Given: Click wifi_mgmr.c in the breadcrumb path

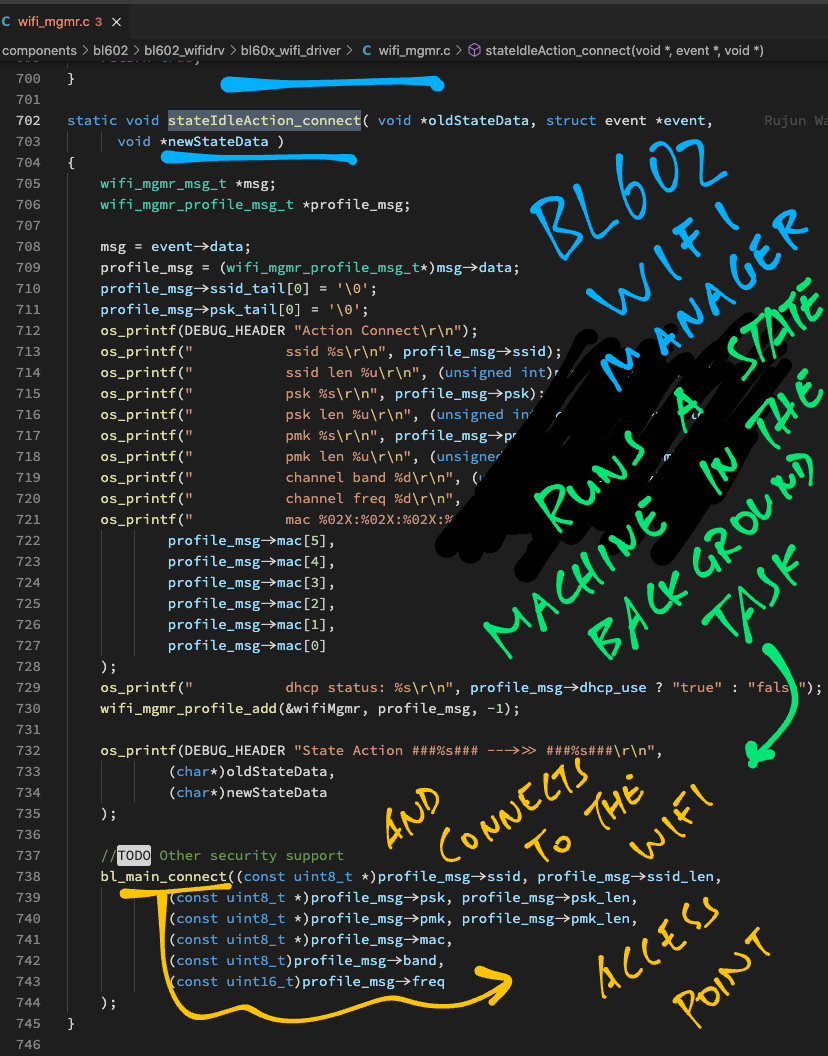Looking at the screenshot, I should [x=416, y=50].
